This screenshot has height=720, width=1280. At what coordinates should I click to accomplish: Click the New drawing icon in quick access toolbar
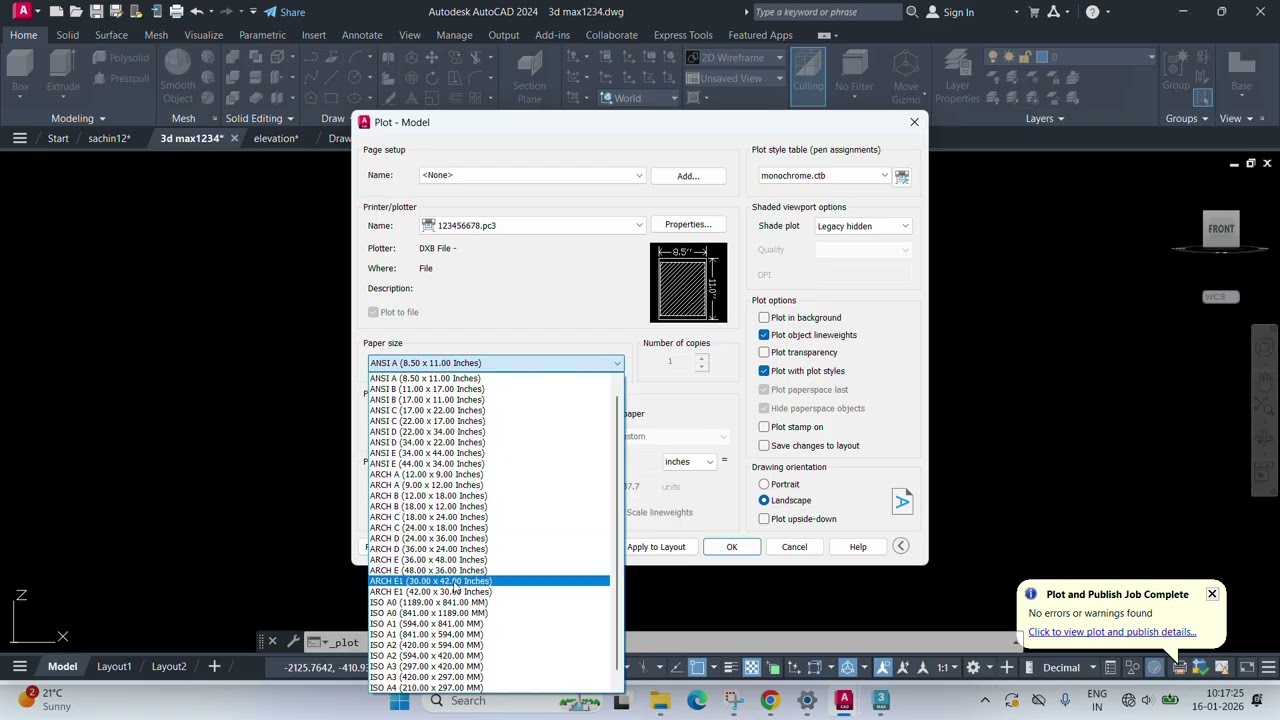click(56, 12)
